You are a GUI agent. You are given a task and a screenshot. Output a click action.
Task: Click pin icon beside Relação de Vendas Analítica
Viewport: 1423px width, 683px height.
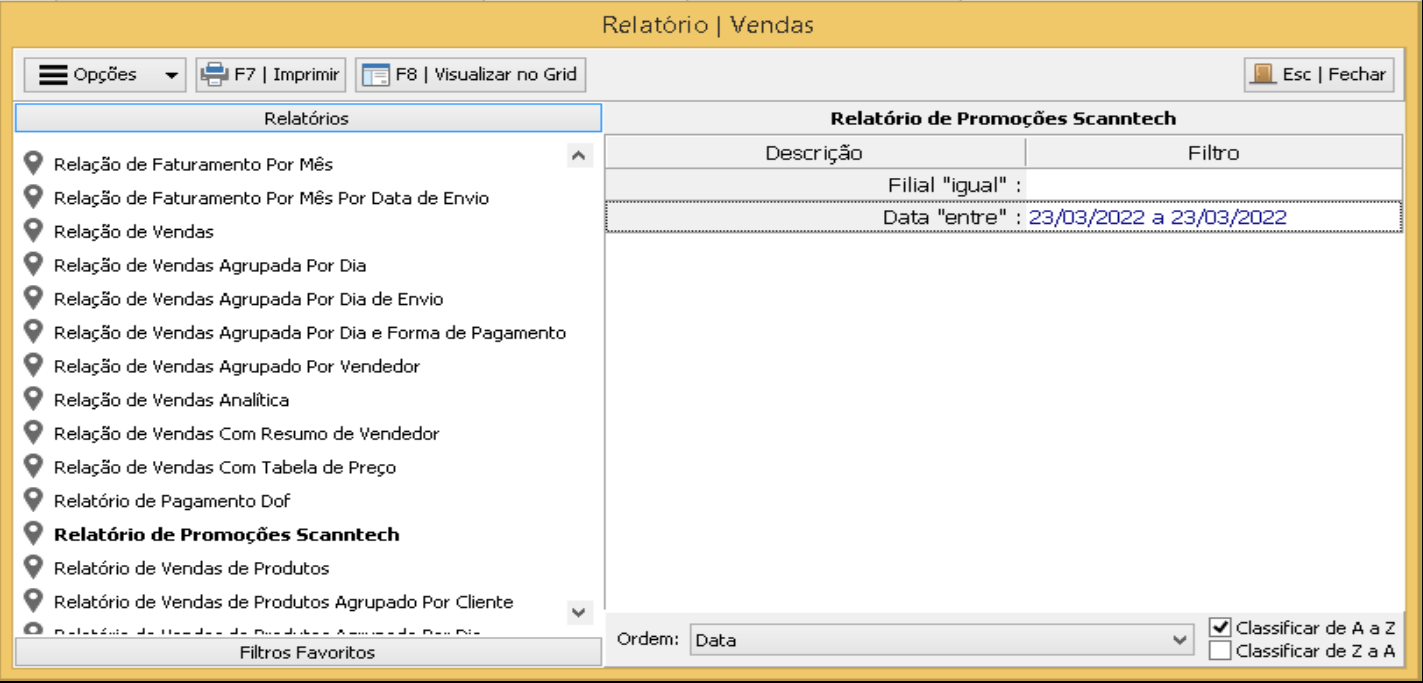tap(34, 399)
